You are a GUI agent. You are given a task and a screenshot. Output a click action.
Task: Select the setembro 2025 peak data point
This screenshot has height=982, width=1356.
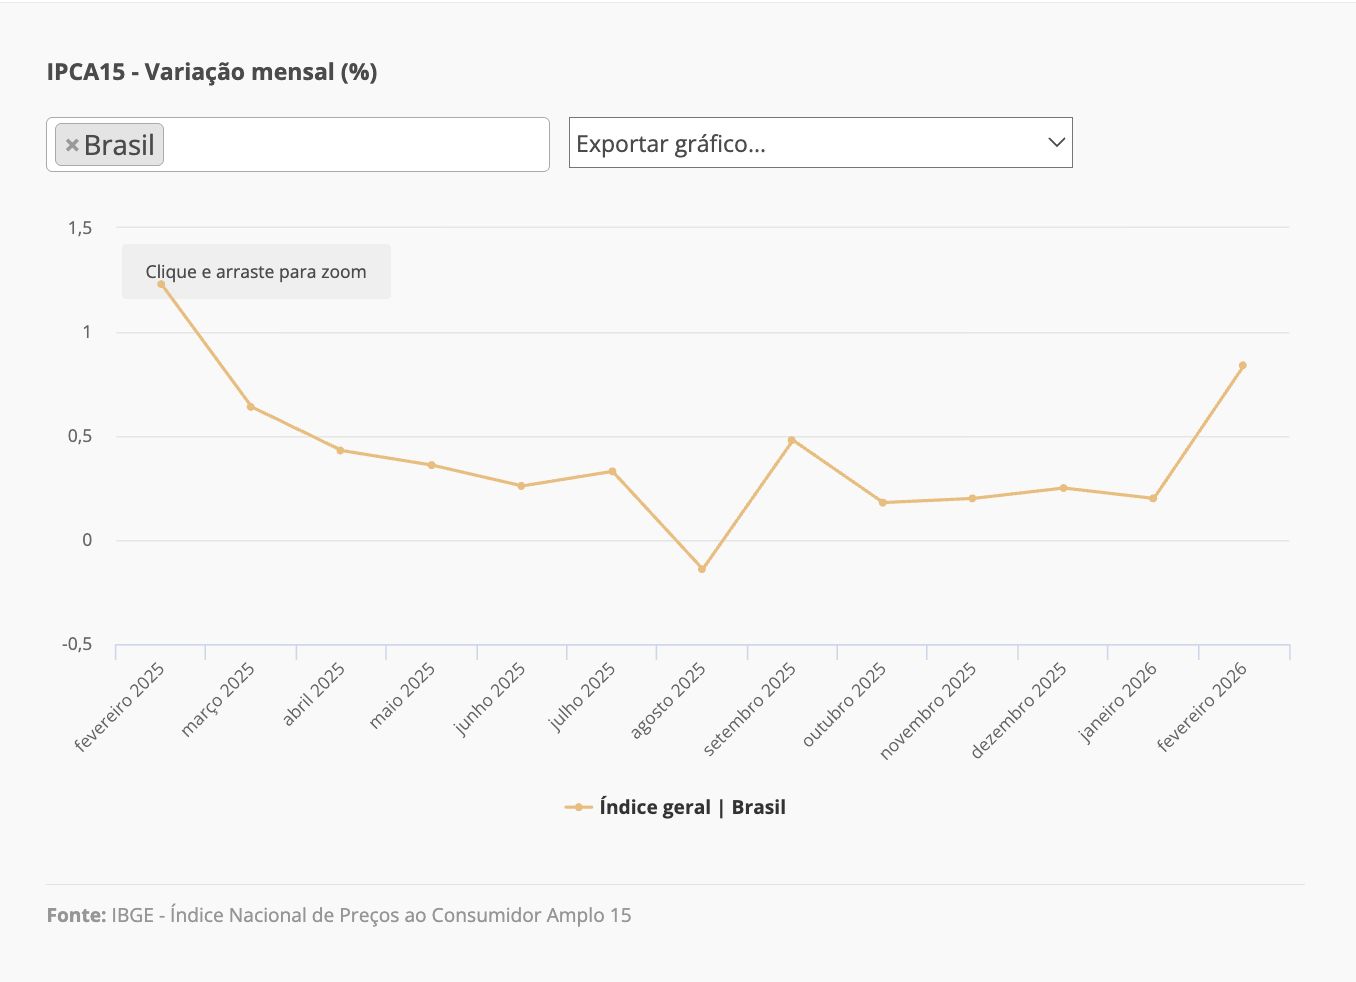coord(792,440)
